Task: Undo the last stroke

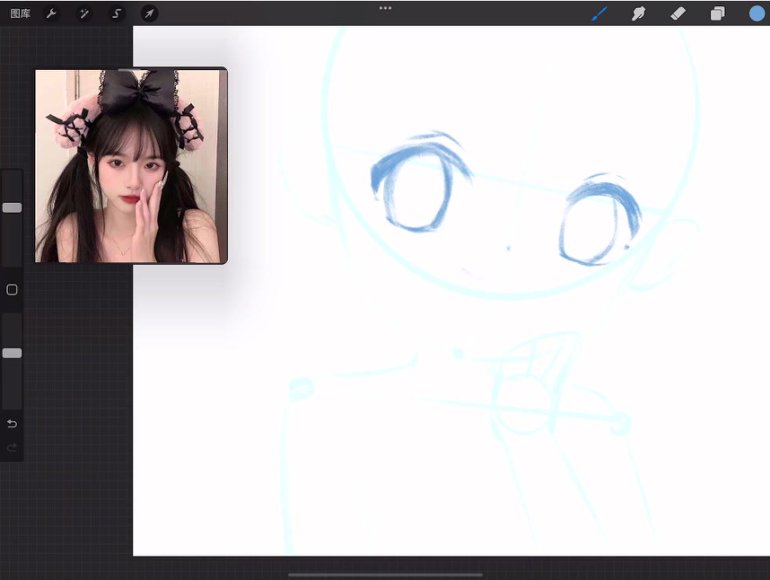Action: [12, 424]
